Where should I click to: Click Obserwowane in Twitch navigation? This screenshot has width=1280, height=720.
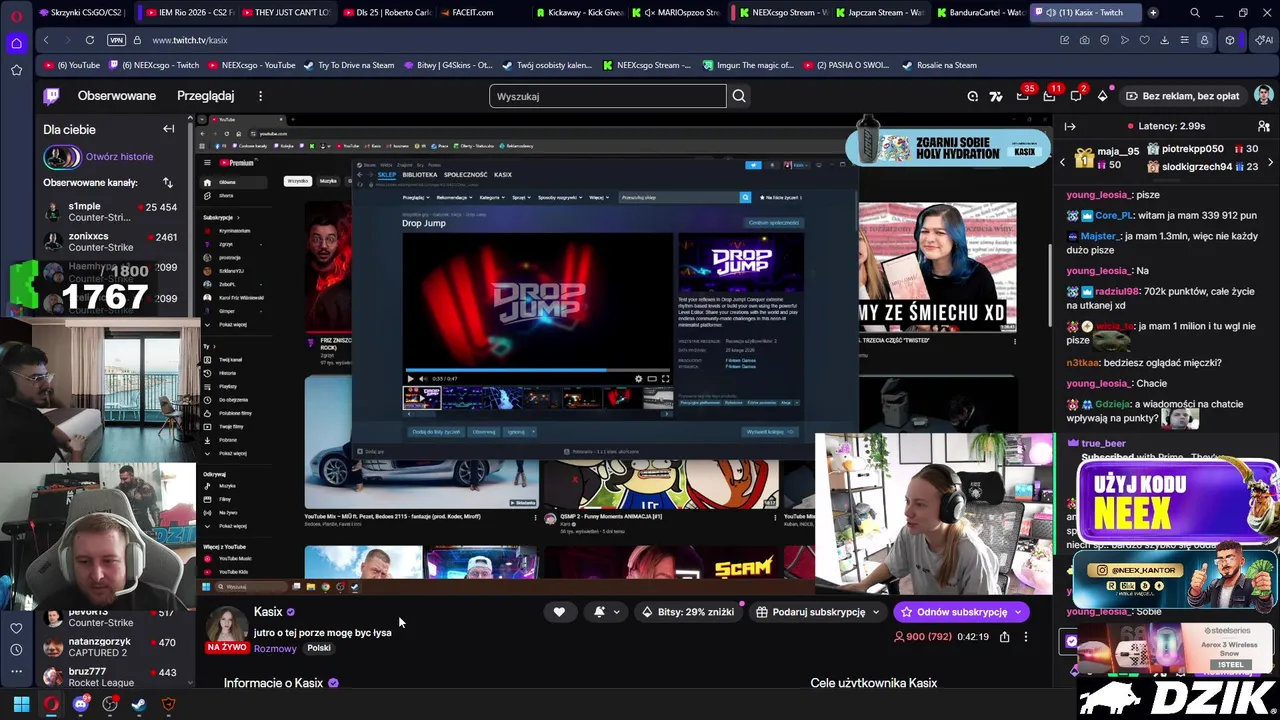117,96
